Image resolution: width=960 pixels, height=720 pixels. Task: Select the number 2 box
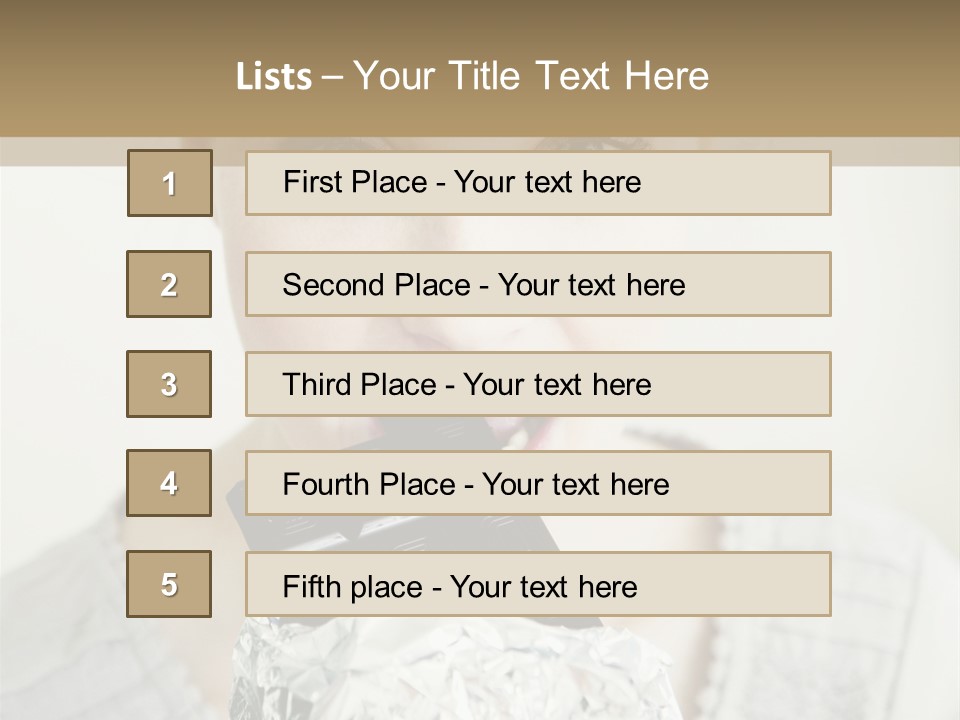[x=169, y=284]
